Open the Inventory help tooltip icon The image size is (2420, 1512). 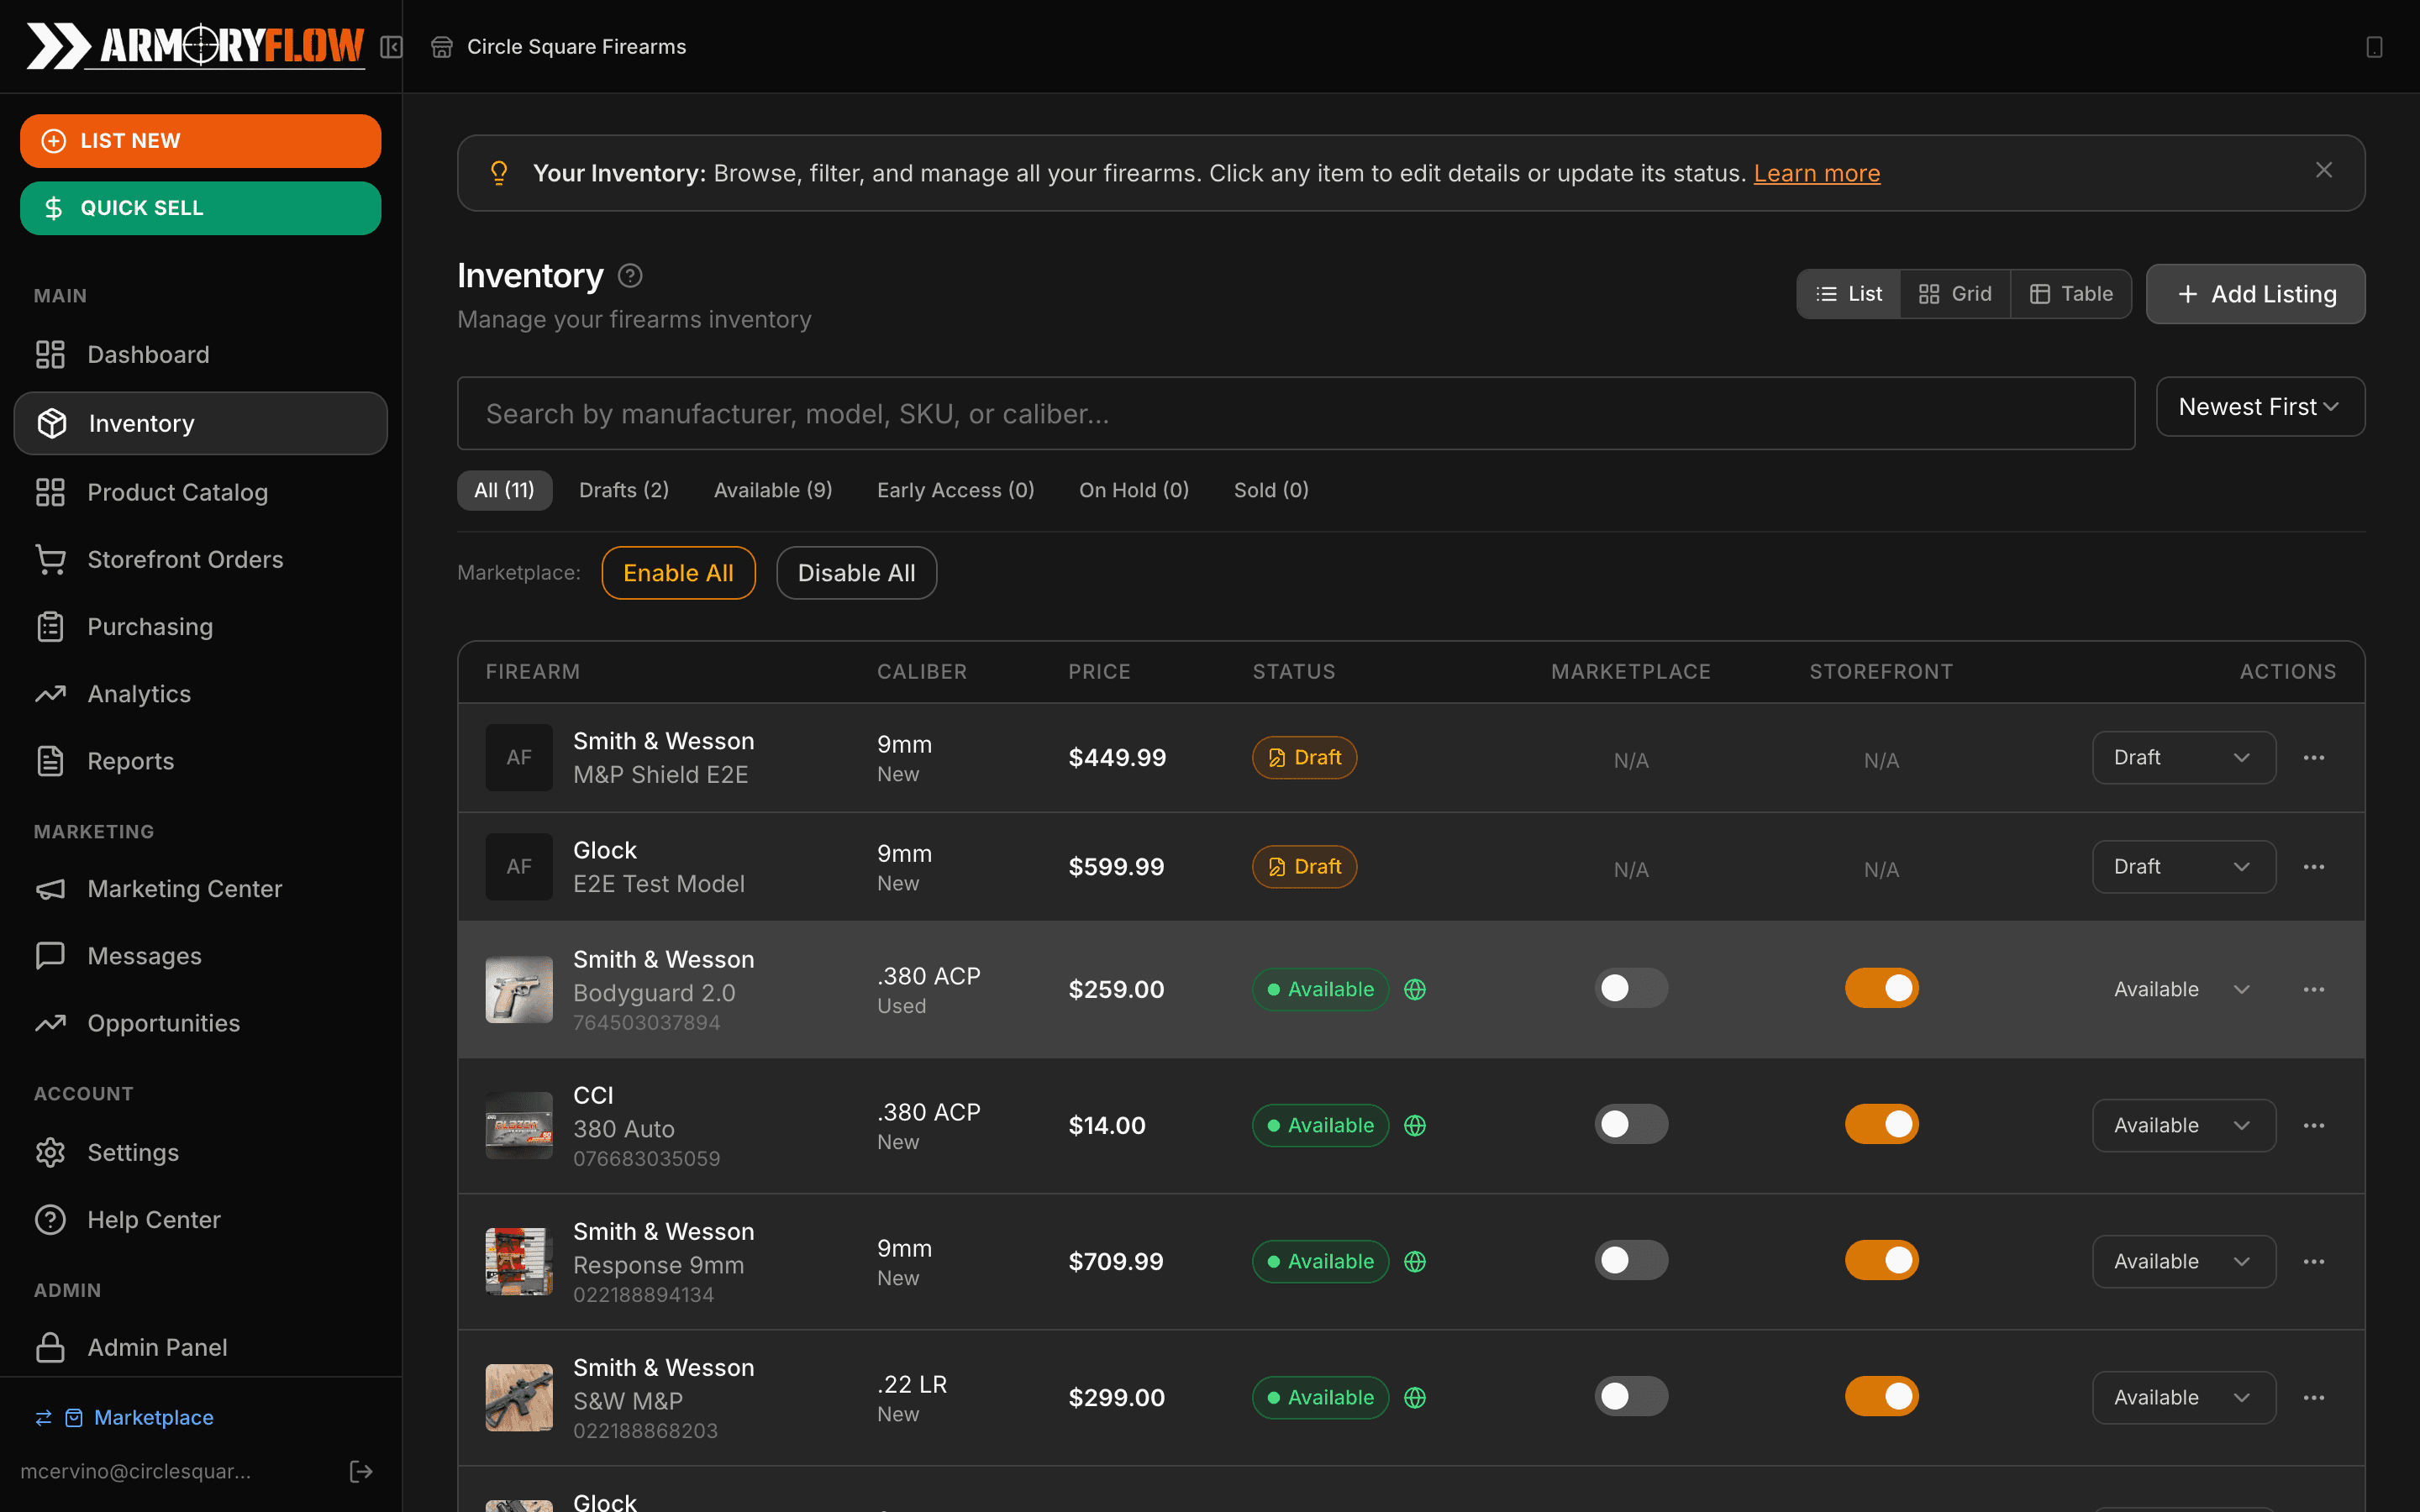point(630,275)
